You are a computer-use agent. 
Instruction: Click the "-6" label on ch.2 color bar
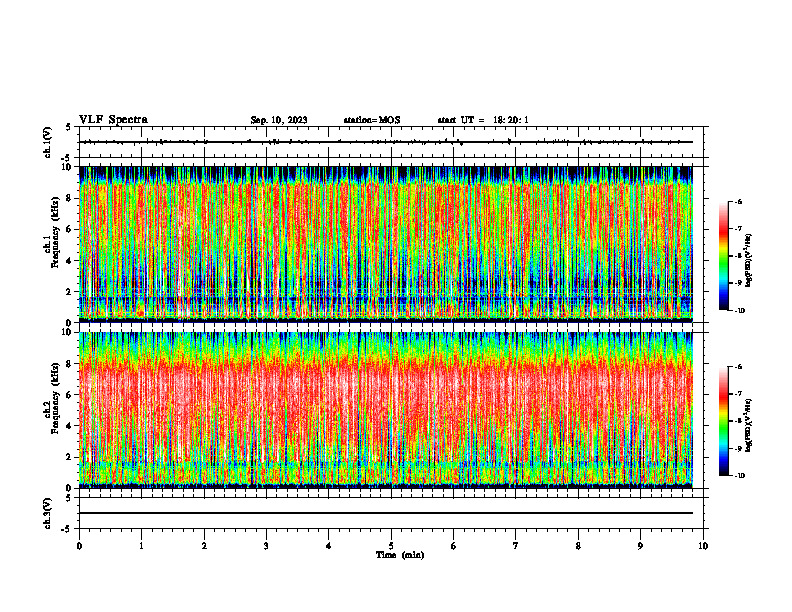point(738,367)
